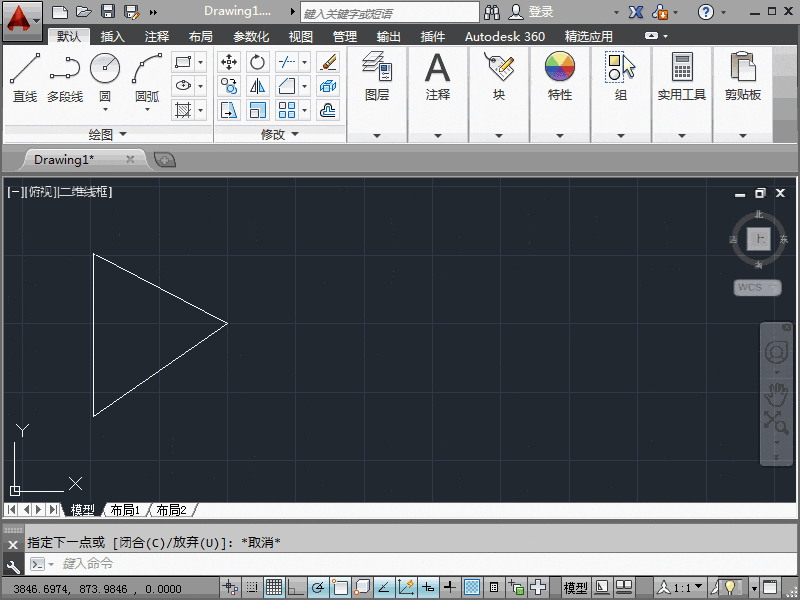Image resolution: width=800 pixels, height=600 pixels.
Task: Select the Rotate tool in the Modify panel
Action: tap(258, 62)
